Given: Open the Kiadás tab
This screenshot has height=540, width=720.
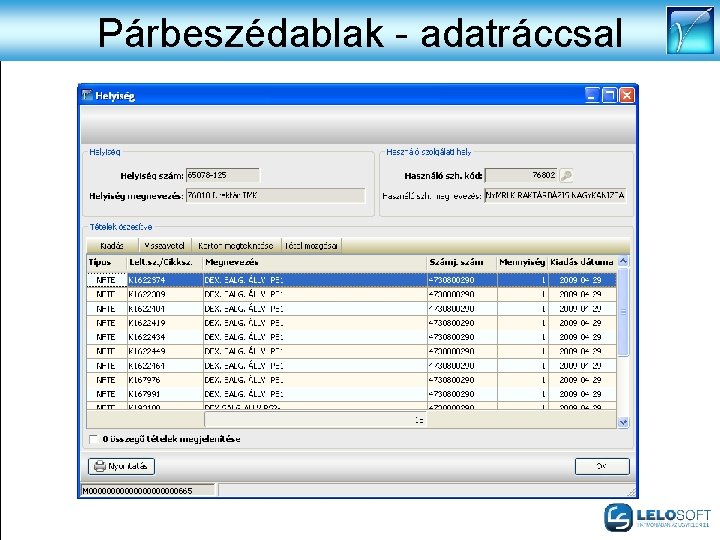Looking at the screenshot, I should (112, 246).
